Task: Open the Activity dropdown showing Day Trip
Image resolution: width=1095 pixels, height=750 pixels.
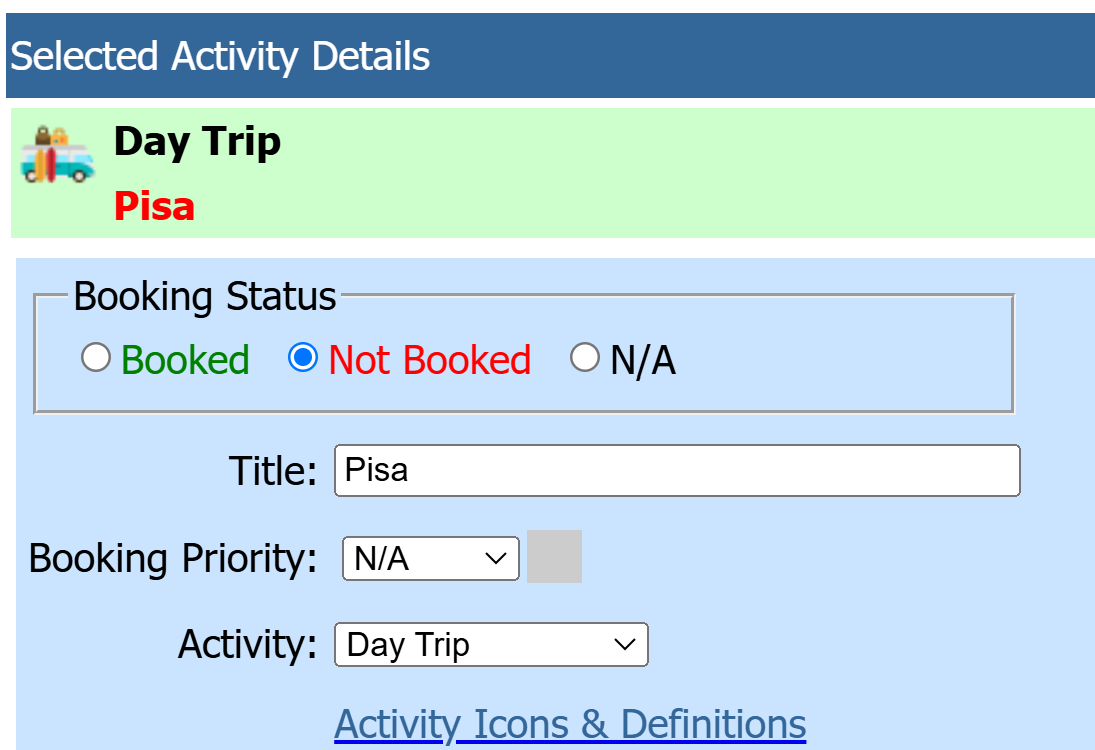Action: tap(492, 644)
